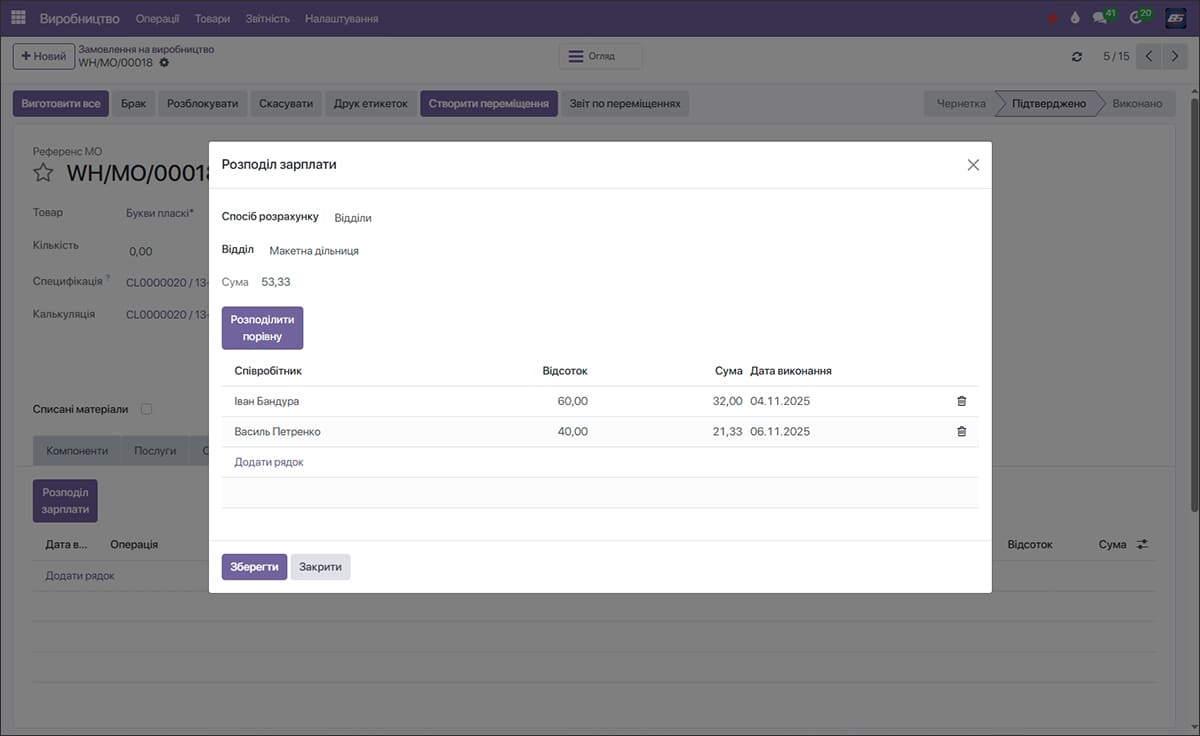Open column settings toggle beside Сума
This screenshot has width=1200, height=736.
pos(1142,545)
